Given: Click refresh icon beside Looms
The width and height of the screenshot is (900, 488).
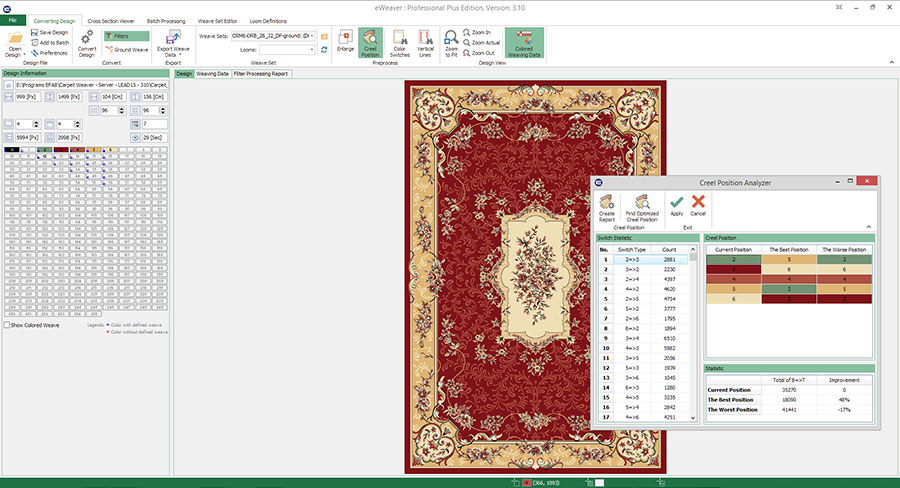Looking at the screenshot, I should click(324, 50).
